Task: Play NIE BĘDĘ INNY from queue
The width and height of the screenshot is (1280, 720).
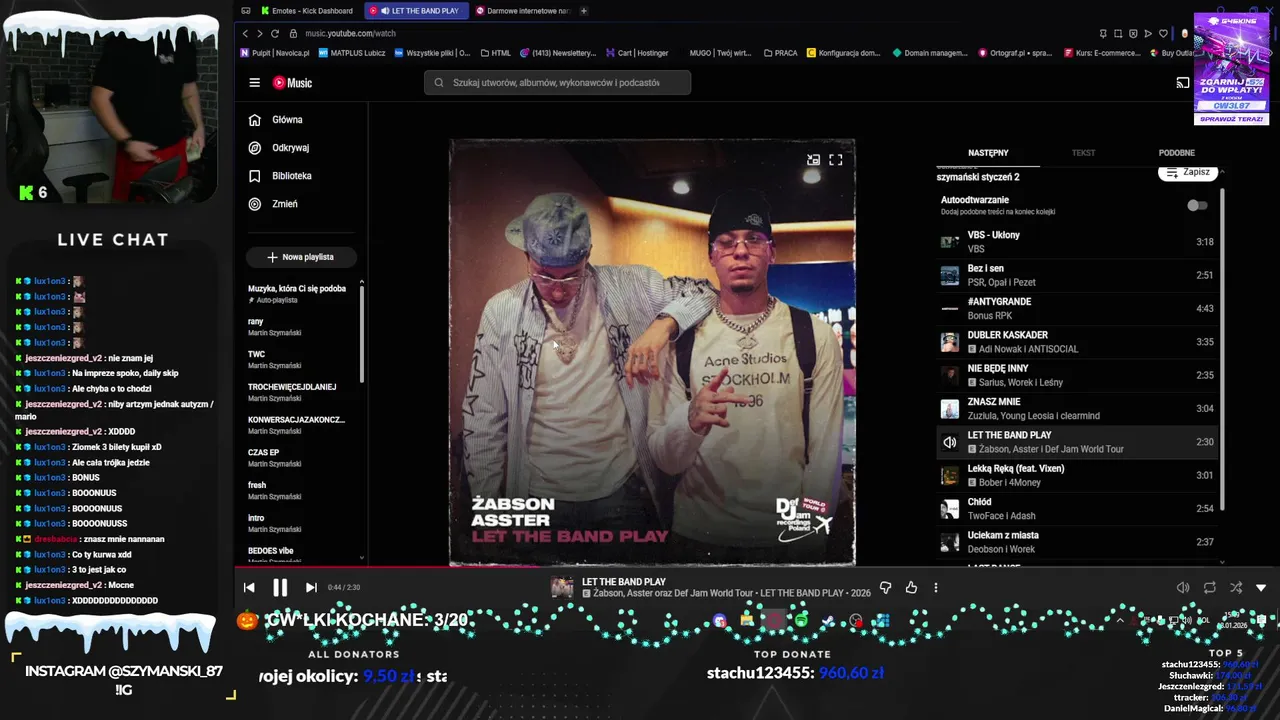Action: click(x=1077, y=375)
